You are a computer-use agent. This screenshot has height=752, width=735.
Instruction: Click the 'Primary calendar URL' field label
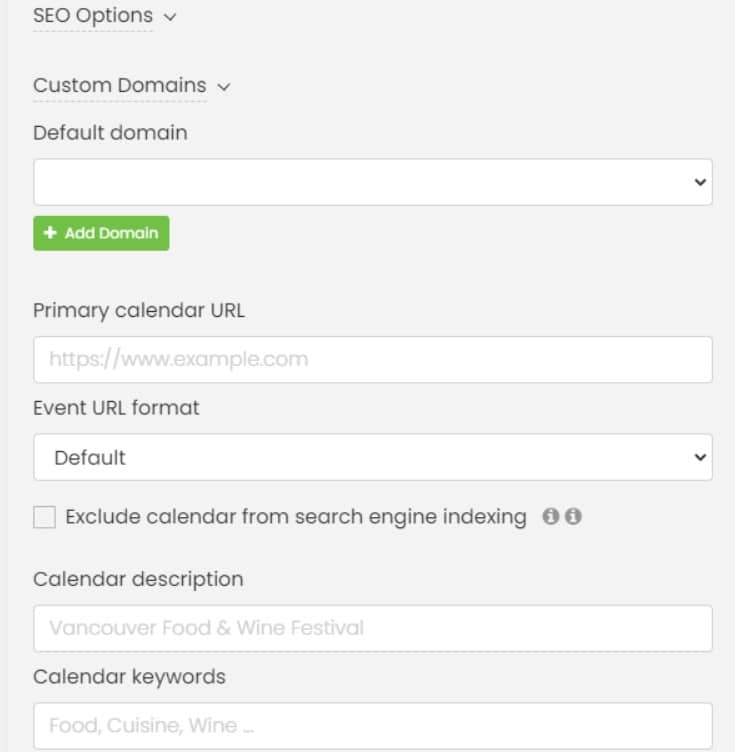(138, 310)
